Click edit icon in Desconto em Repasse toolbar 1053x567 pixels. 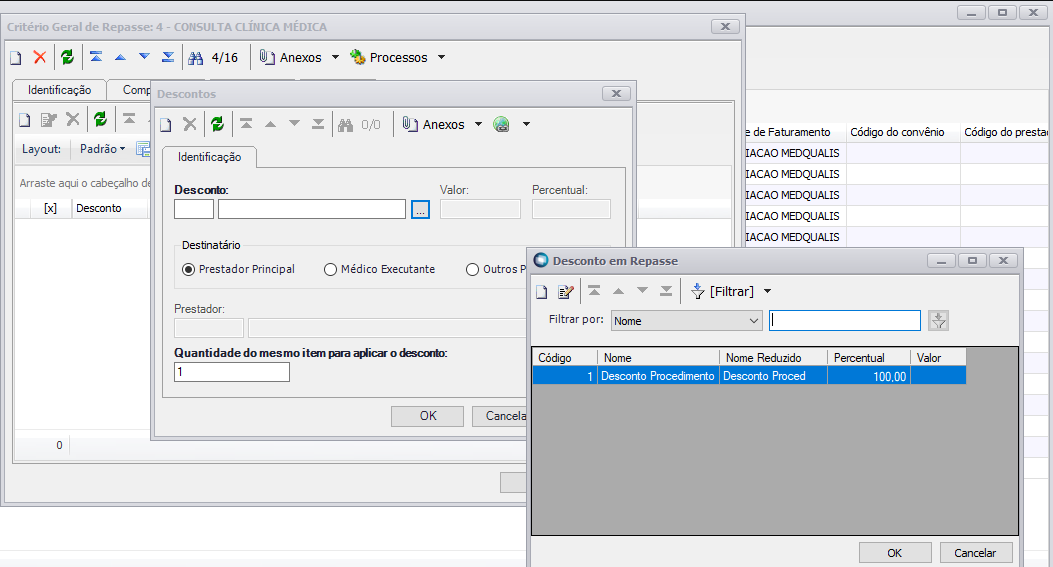[x=565, y=292]
